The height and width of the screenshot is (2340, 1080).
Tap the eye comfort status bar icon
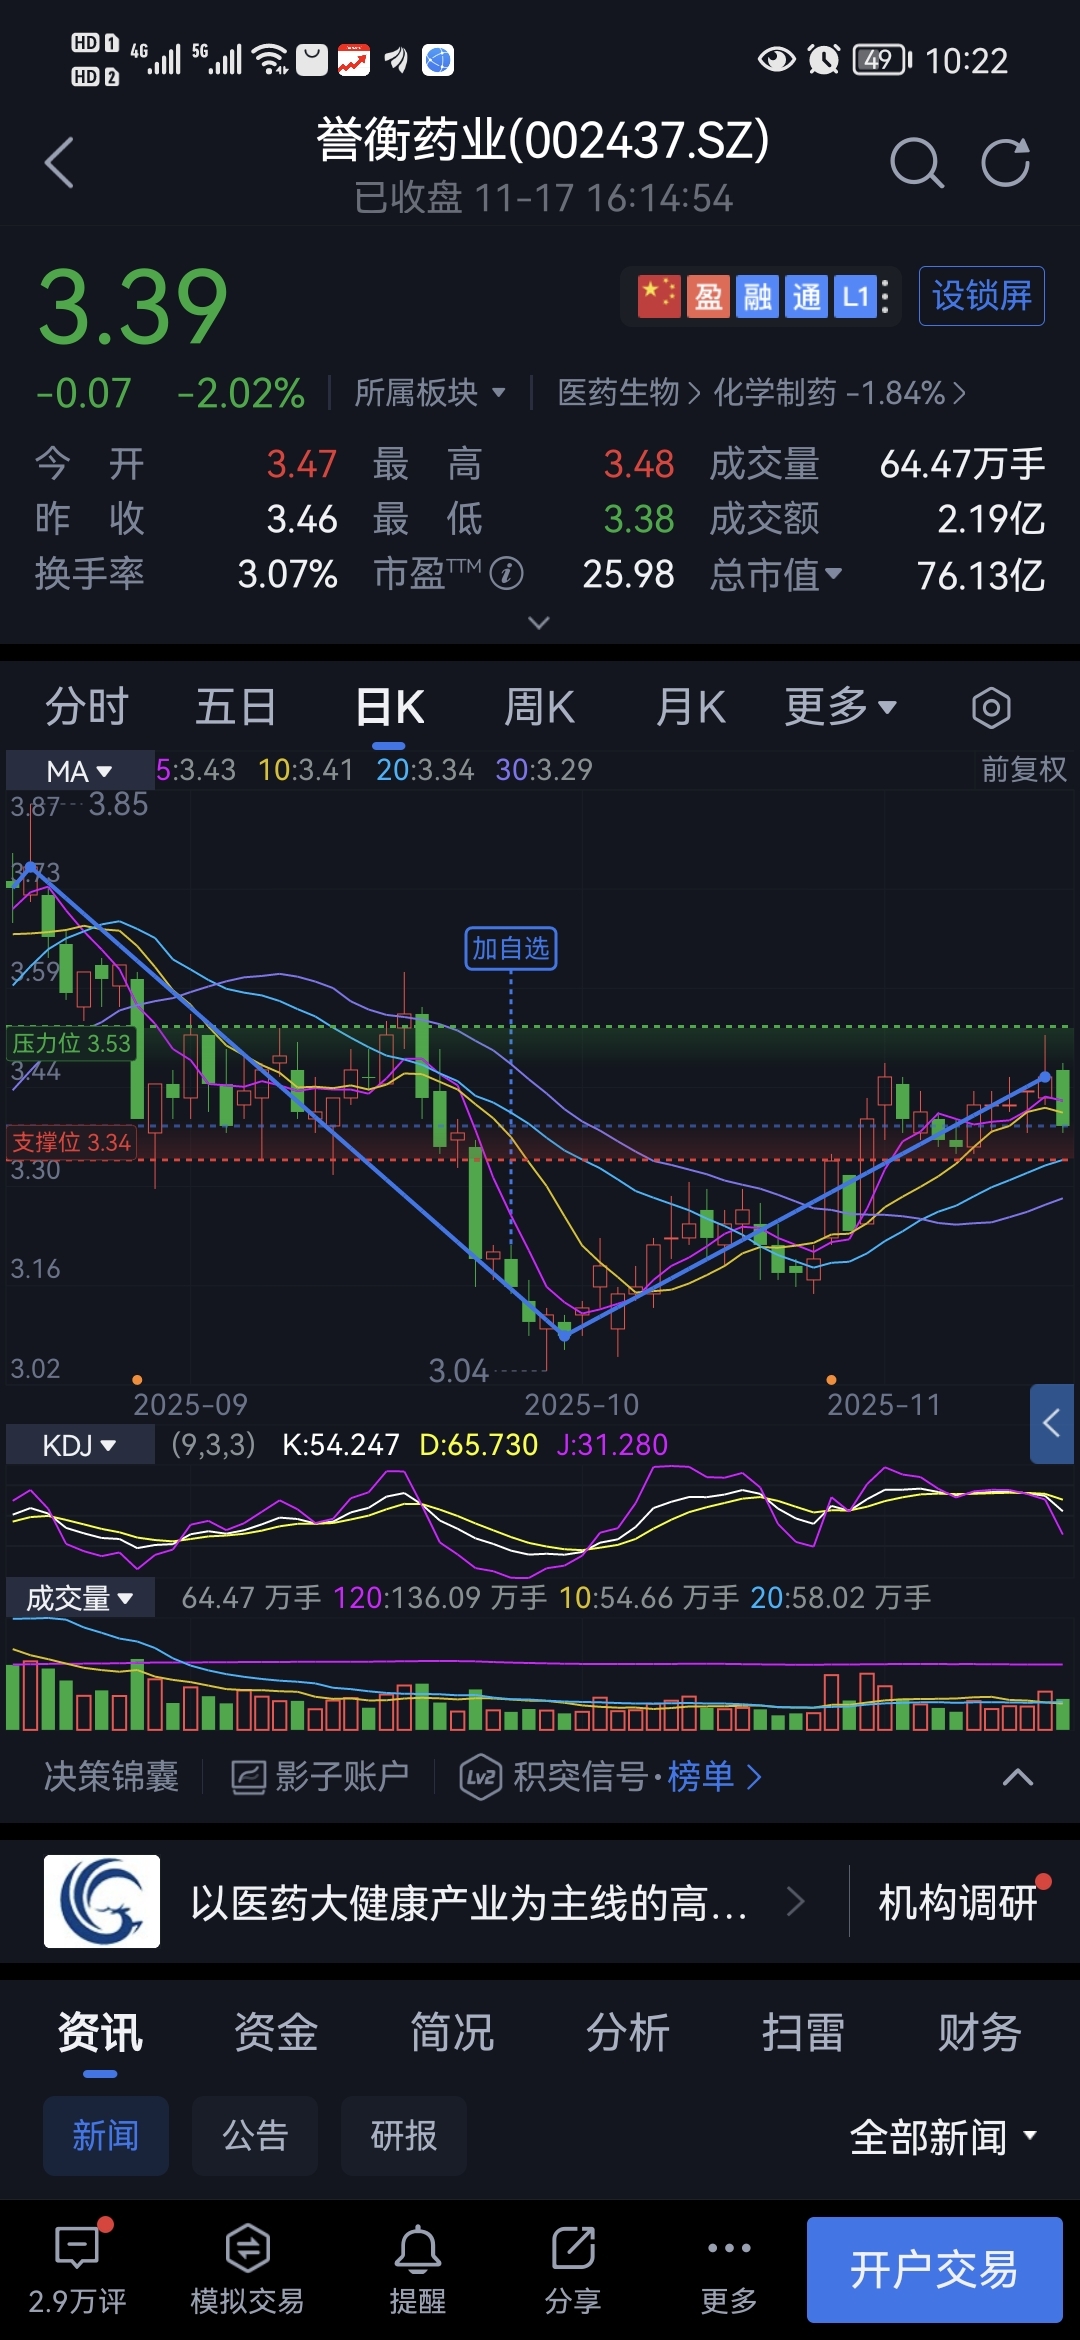tap(777, 60)
